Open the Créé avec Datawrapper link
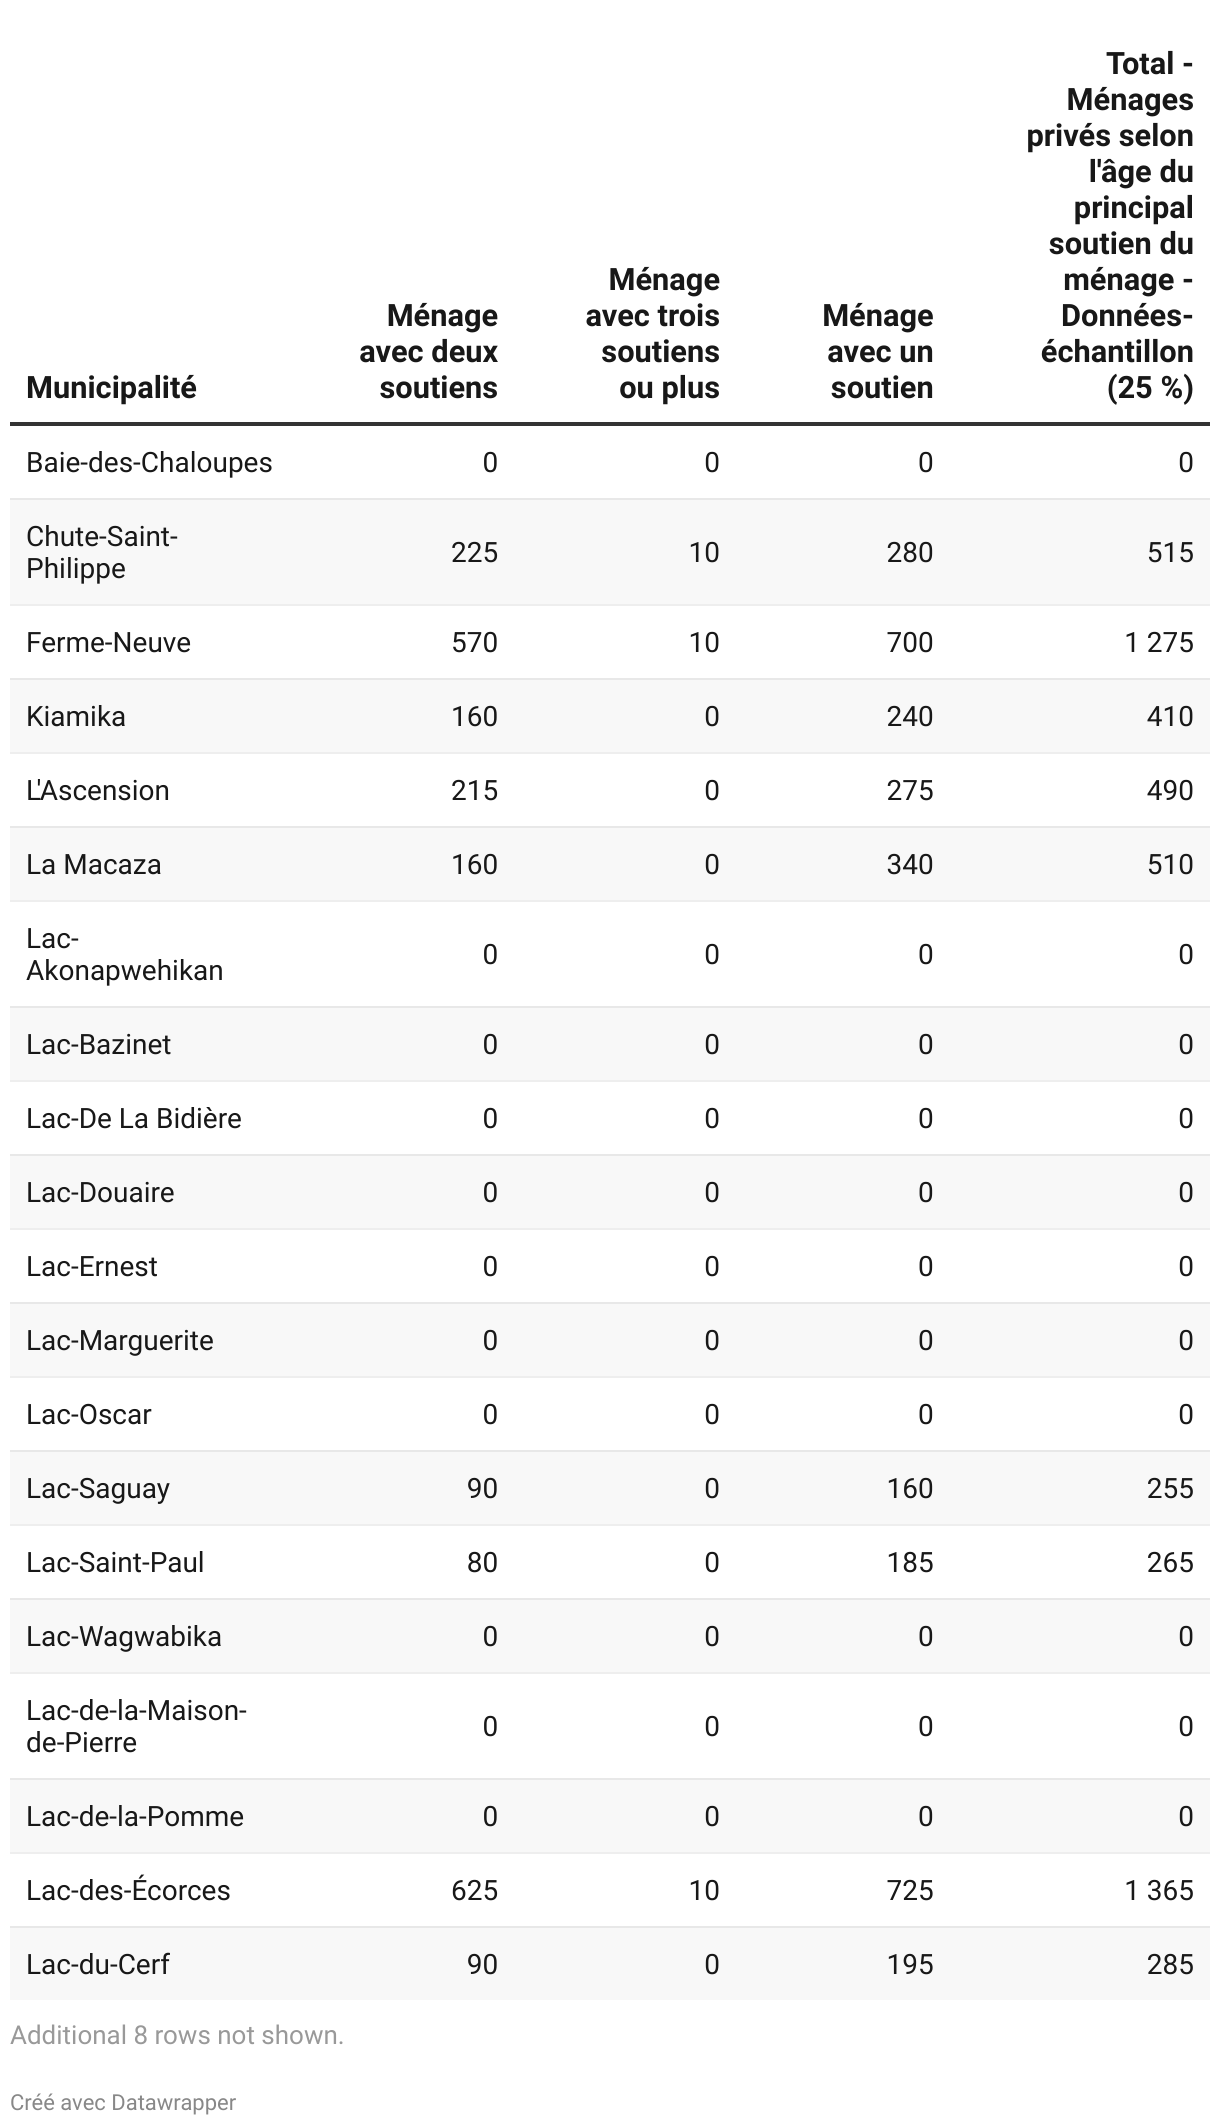 coord(123,2102)
